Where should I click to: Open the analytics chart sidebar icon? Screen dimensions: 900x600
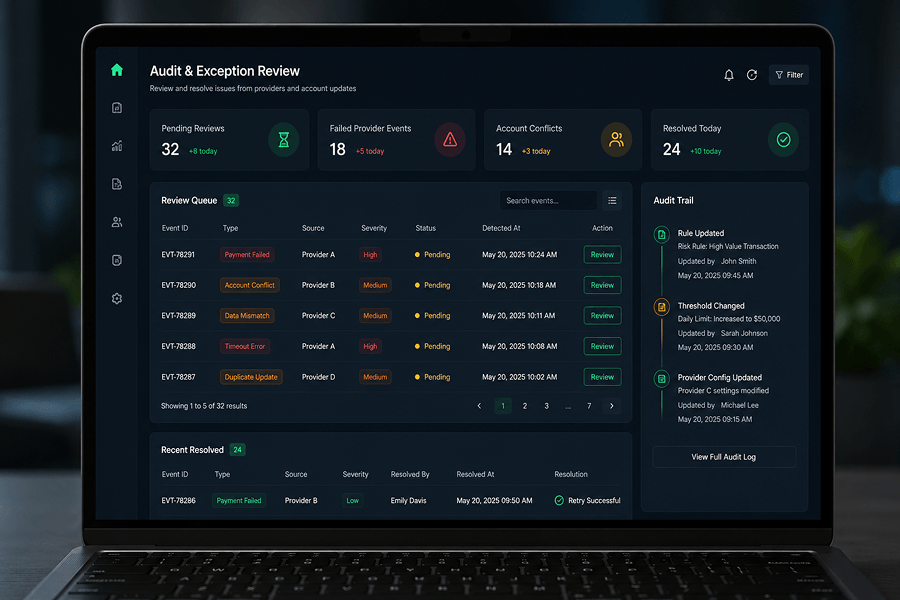tap(117, 146)
